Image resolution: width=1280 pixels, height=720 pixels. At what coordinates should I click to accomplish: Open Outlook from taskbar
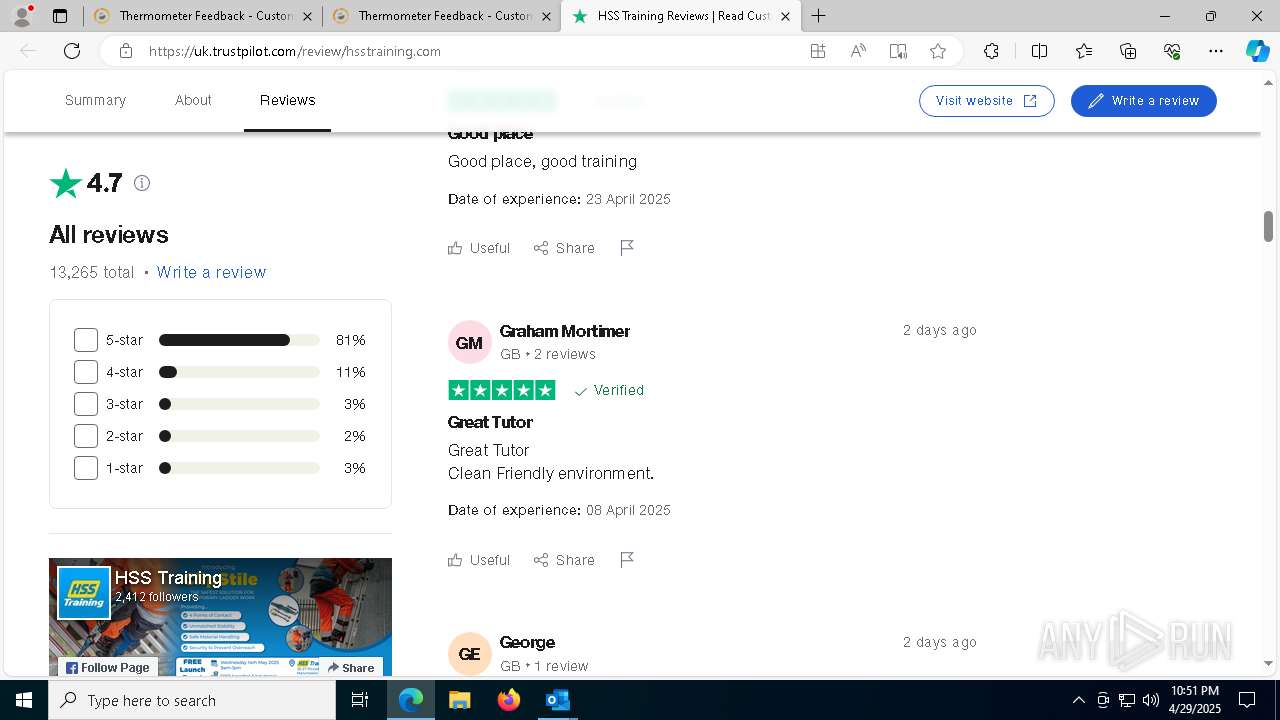click(557, 700)
